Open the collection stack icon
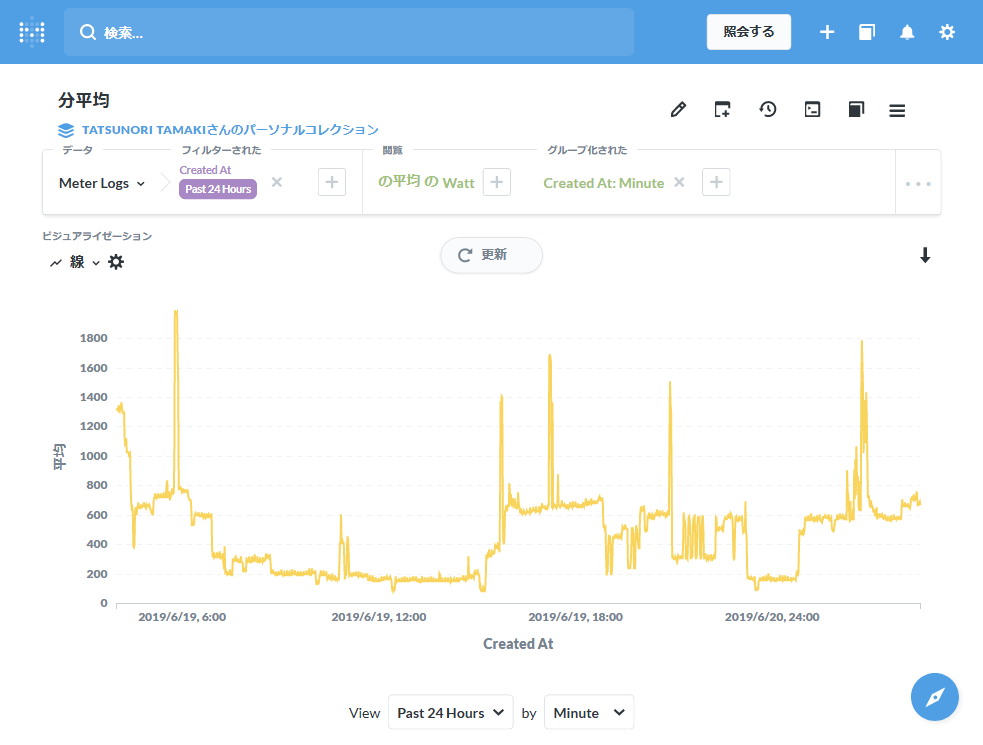 point(66,130)
